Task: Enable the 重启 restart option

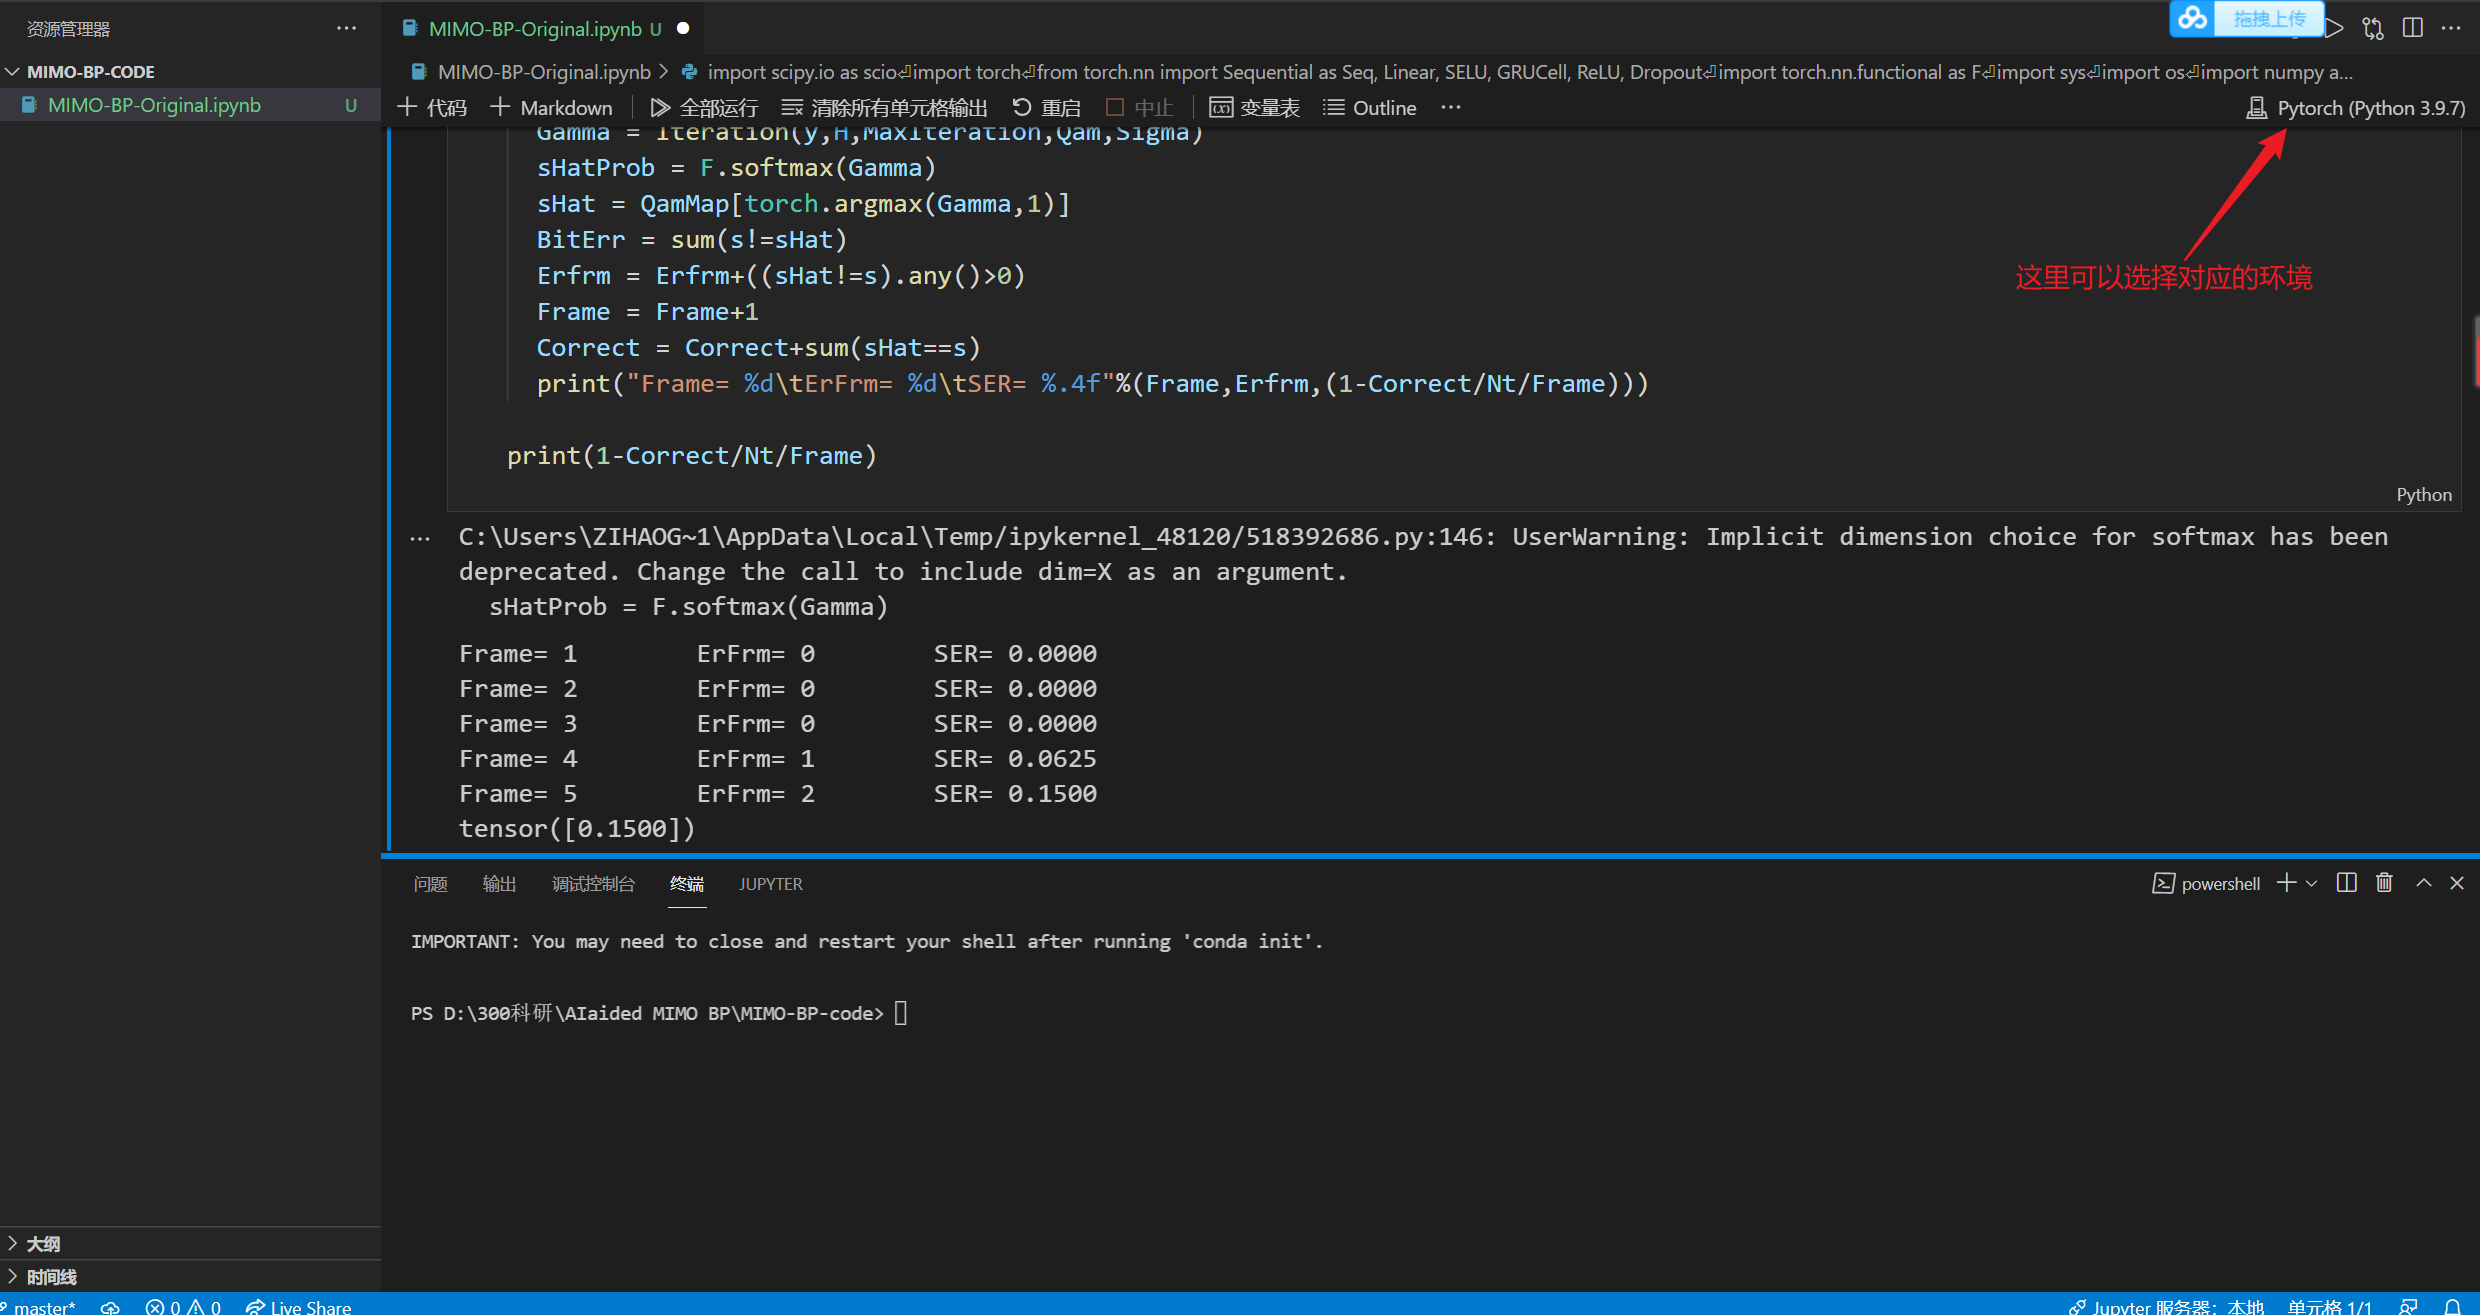Action: tap(1045, 107)
